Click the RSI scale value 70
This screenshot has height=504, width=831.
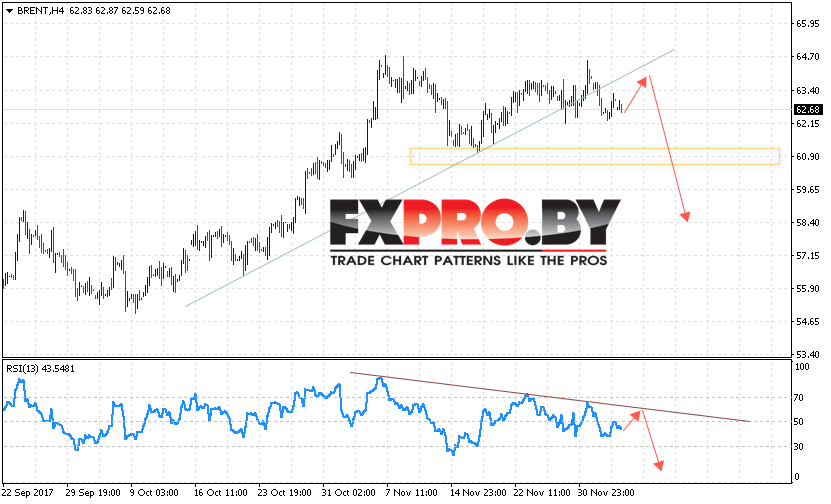point(800,397)
